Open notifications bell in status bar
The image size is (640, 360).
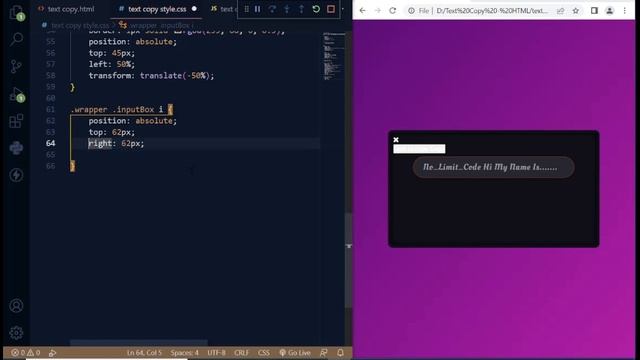(340, 353)
